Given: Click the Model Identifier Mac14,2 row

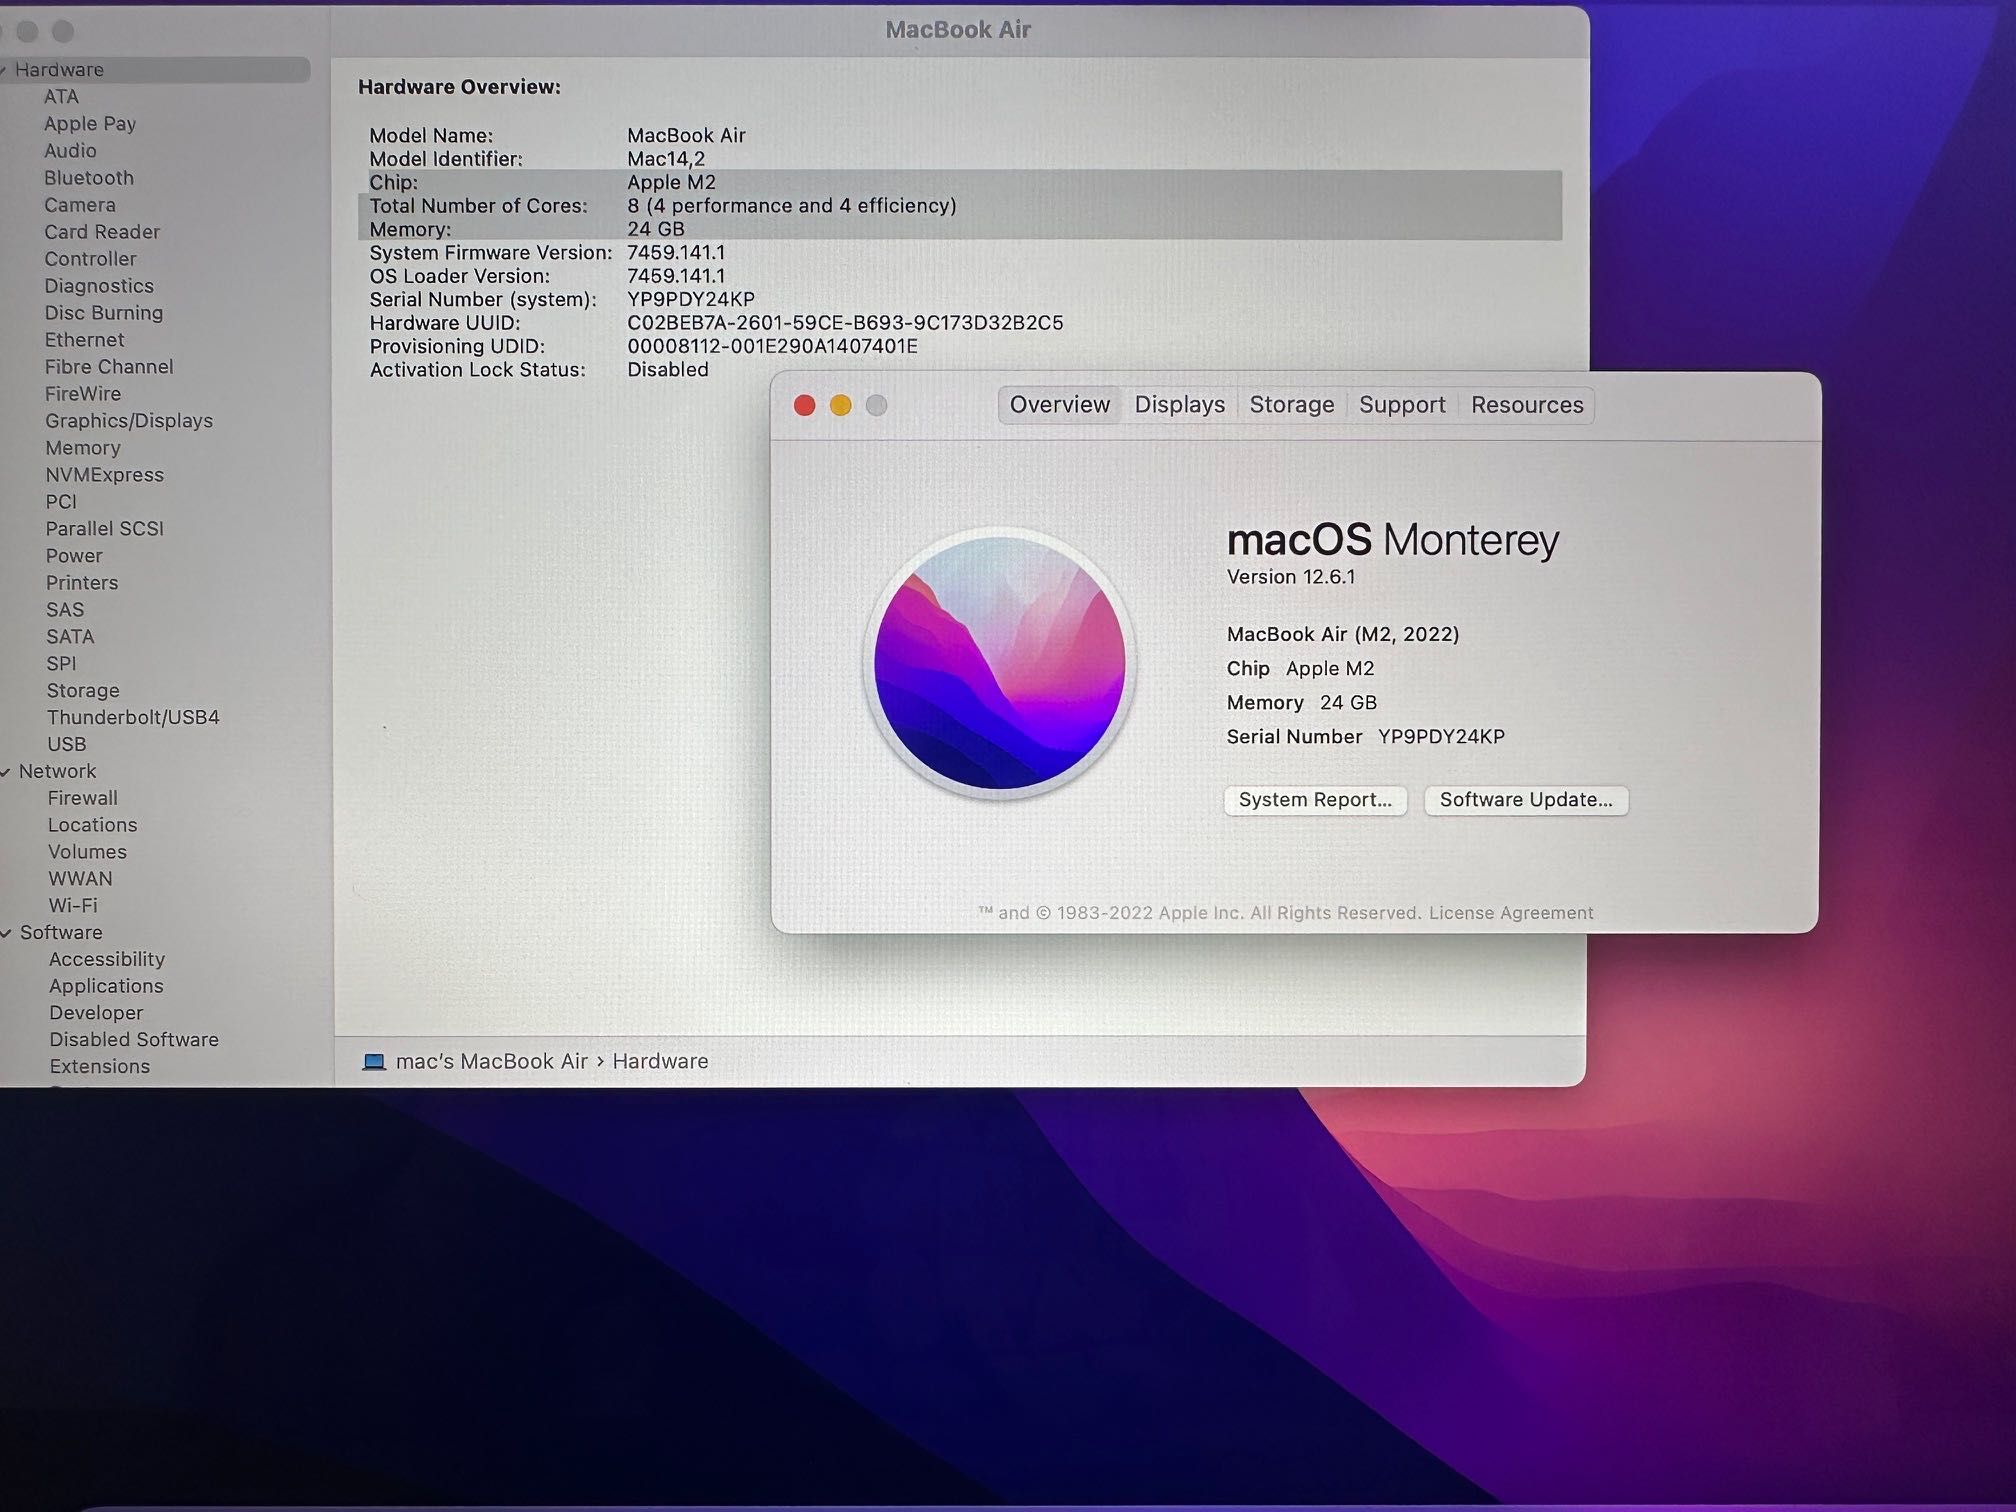Looking at the screenshot, I should (537, 160).
